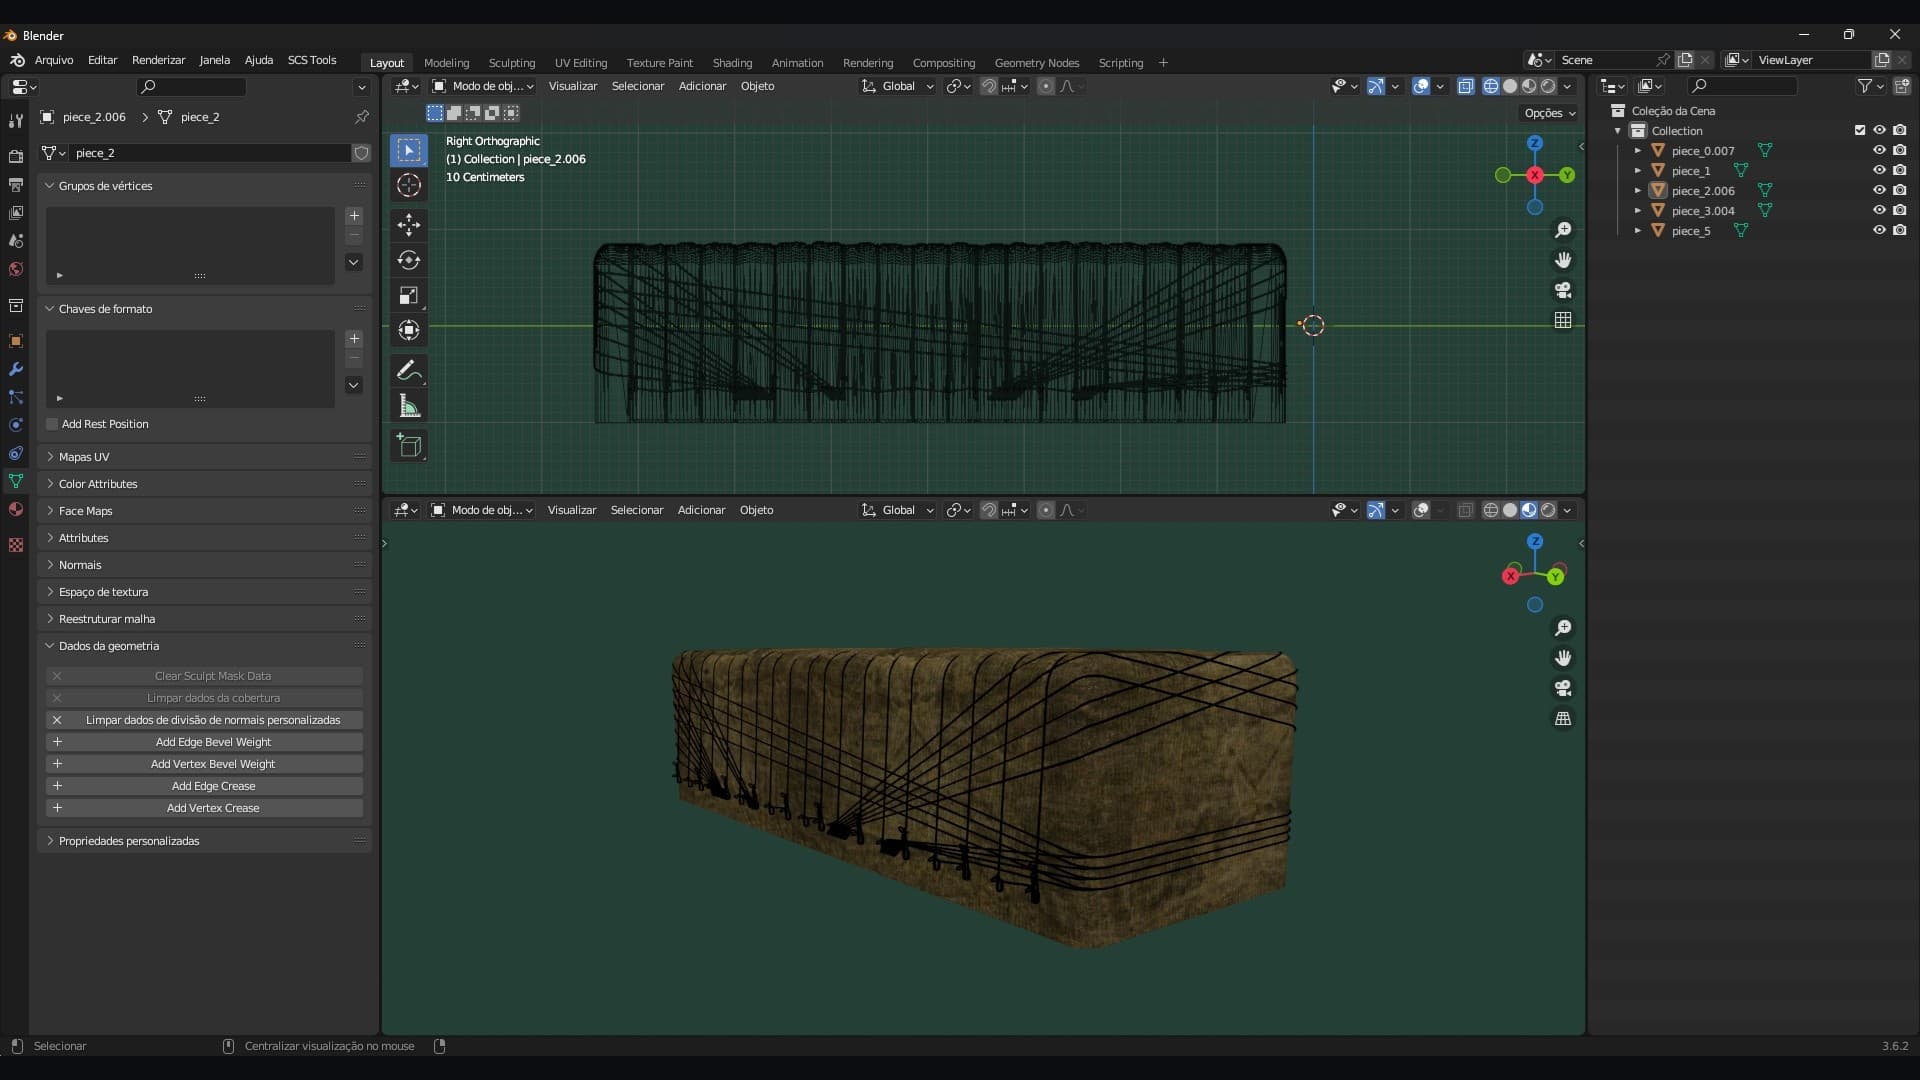Image resolution: width=1920 pixels, height=1080 pixels.
Task: Expand piece_2.006 in the outliner tree
Action: (1638, 190)
